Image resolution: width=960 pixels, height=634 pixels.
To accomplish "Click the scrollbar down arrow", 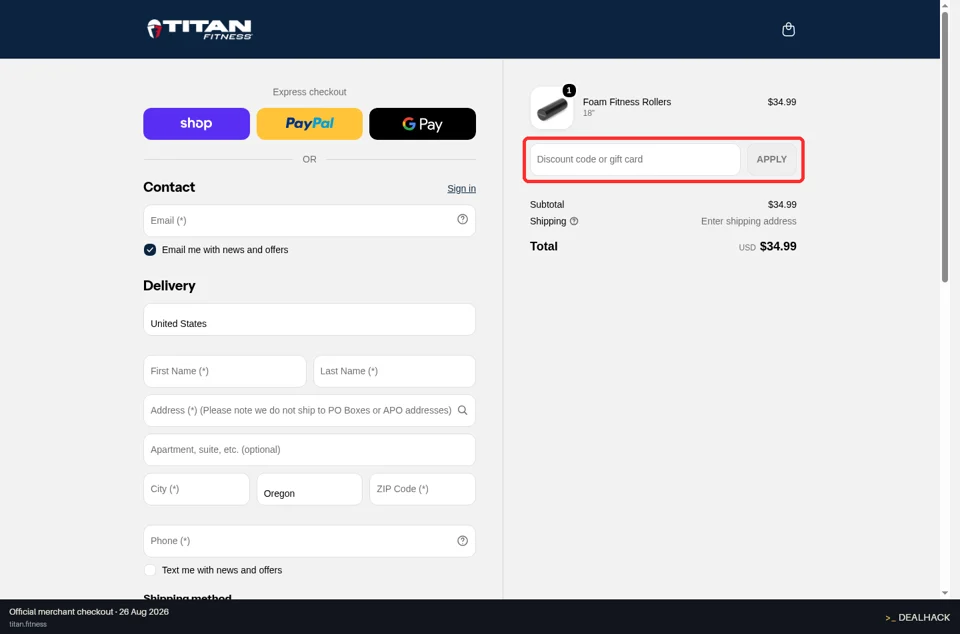I will [945, 593].
